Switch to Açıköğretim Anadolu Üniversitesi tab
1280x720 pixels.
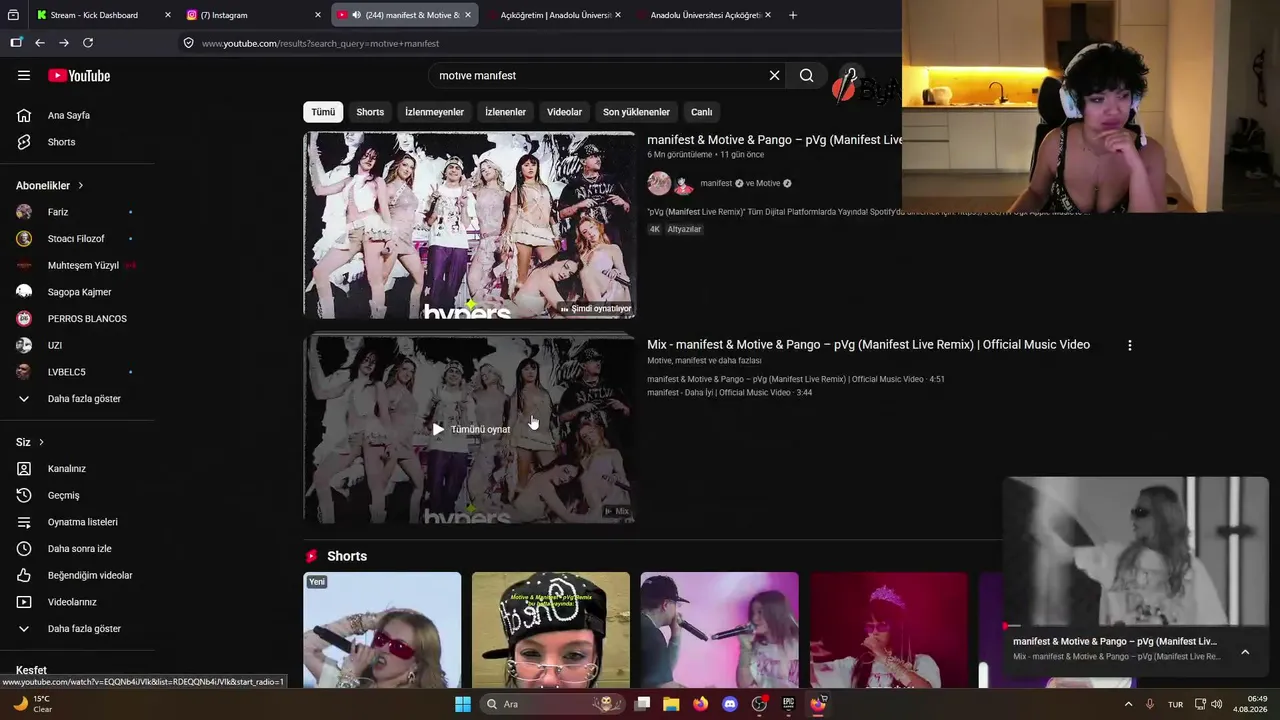click(x=554, y=15)
